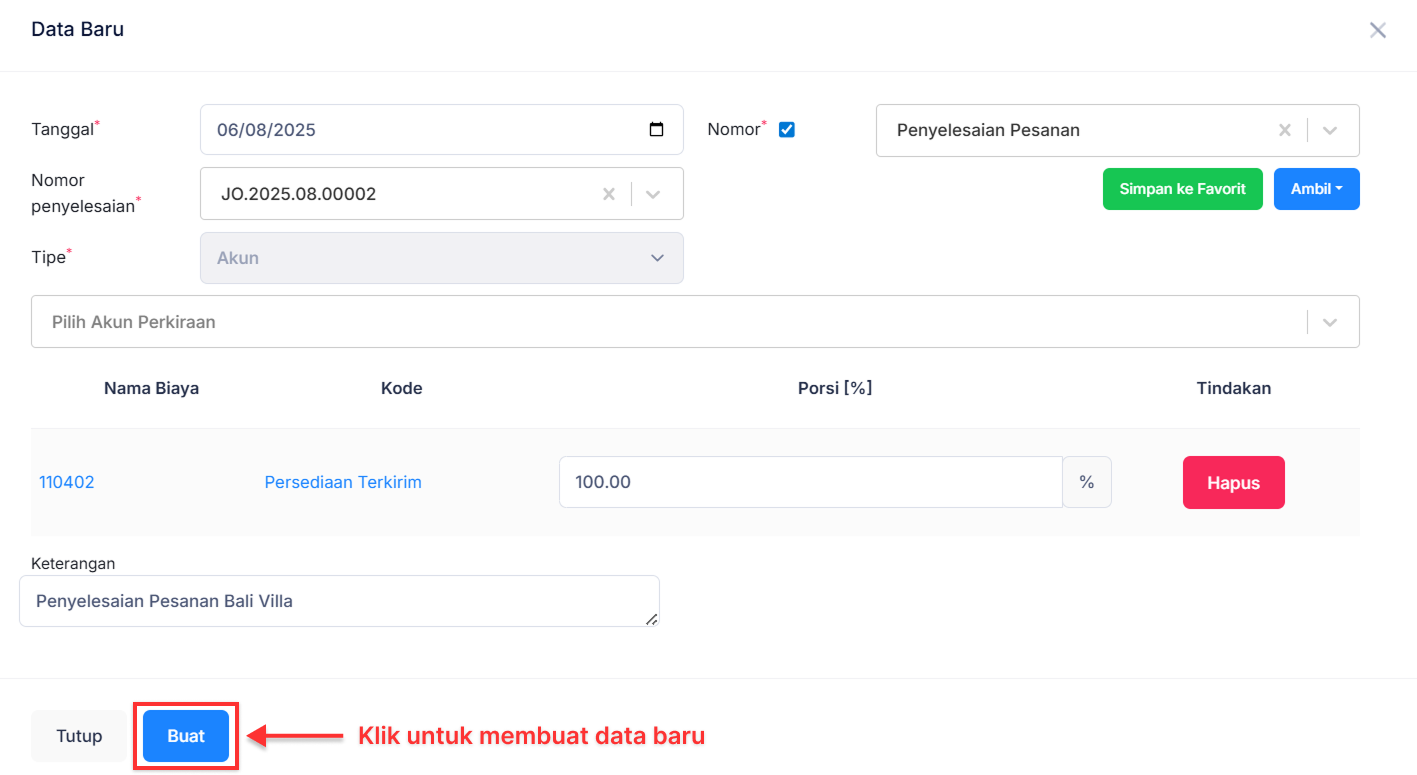Open the Ambil dropdown menu
This screenshot has width=1417, height=775.
pyautogui.click(x=1316, y=188)
